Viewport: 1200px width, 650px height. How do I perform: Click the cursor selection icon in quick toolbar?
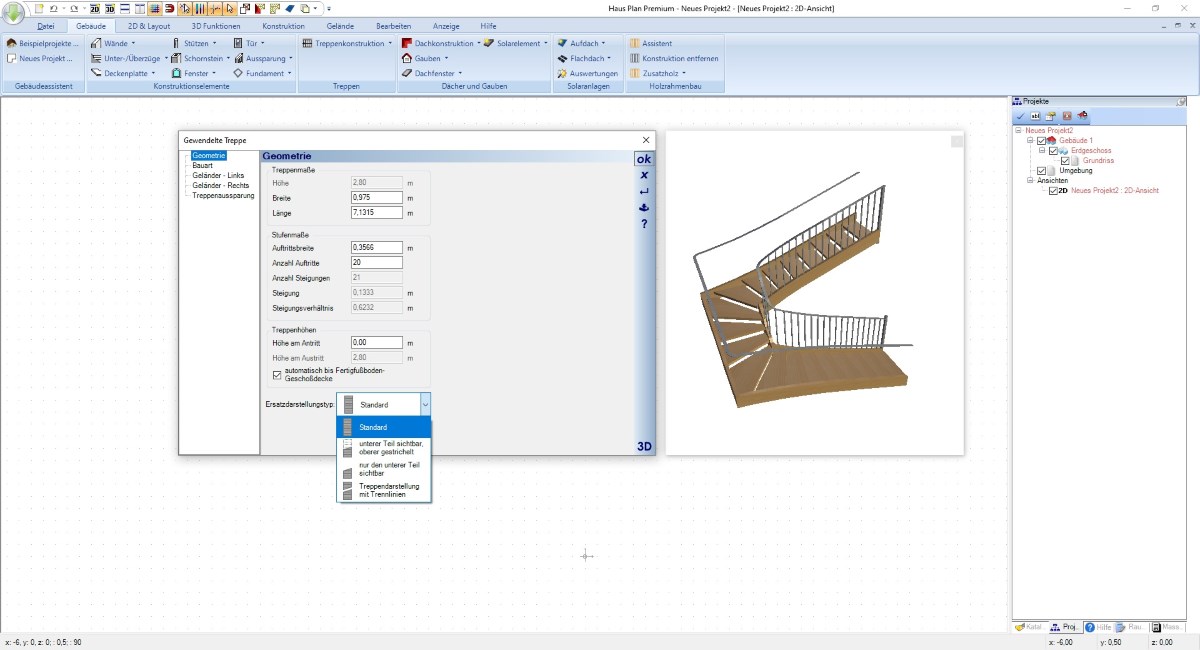(229, 8)
